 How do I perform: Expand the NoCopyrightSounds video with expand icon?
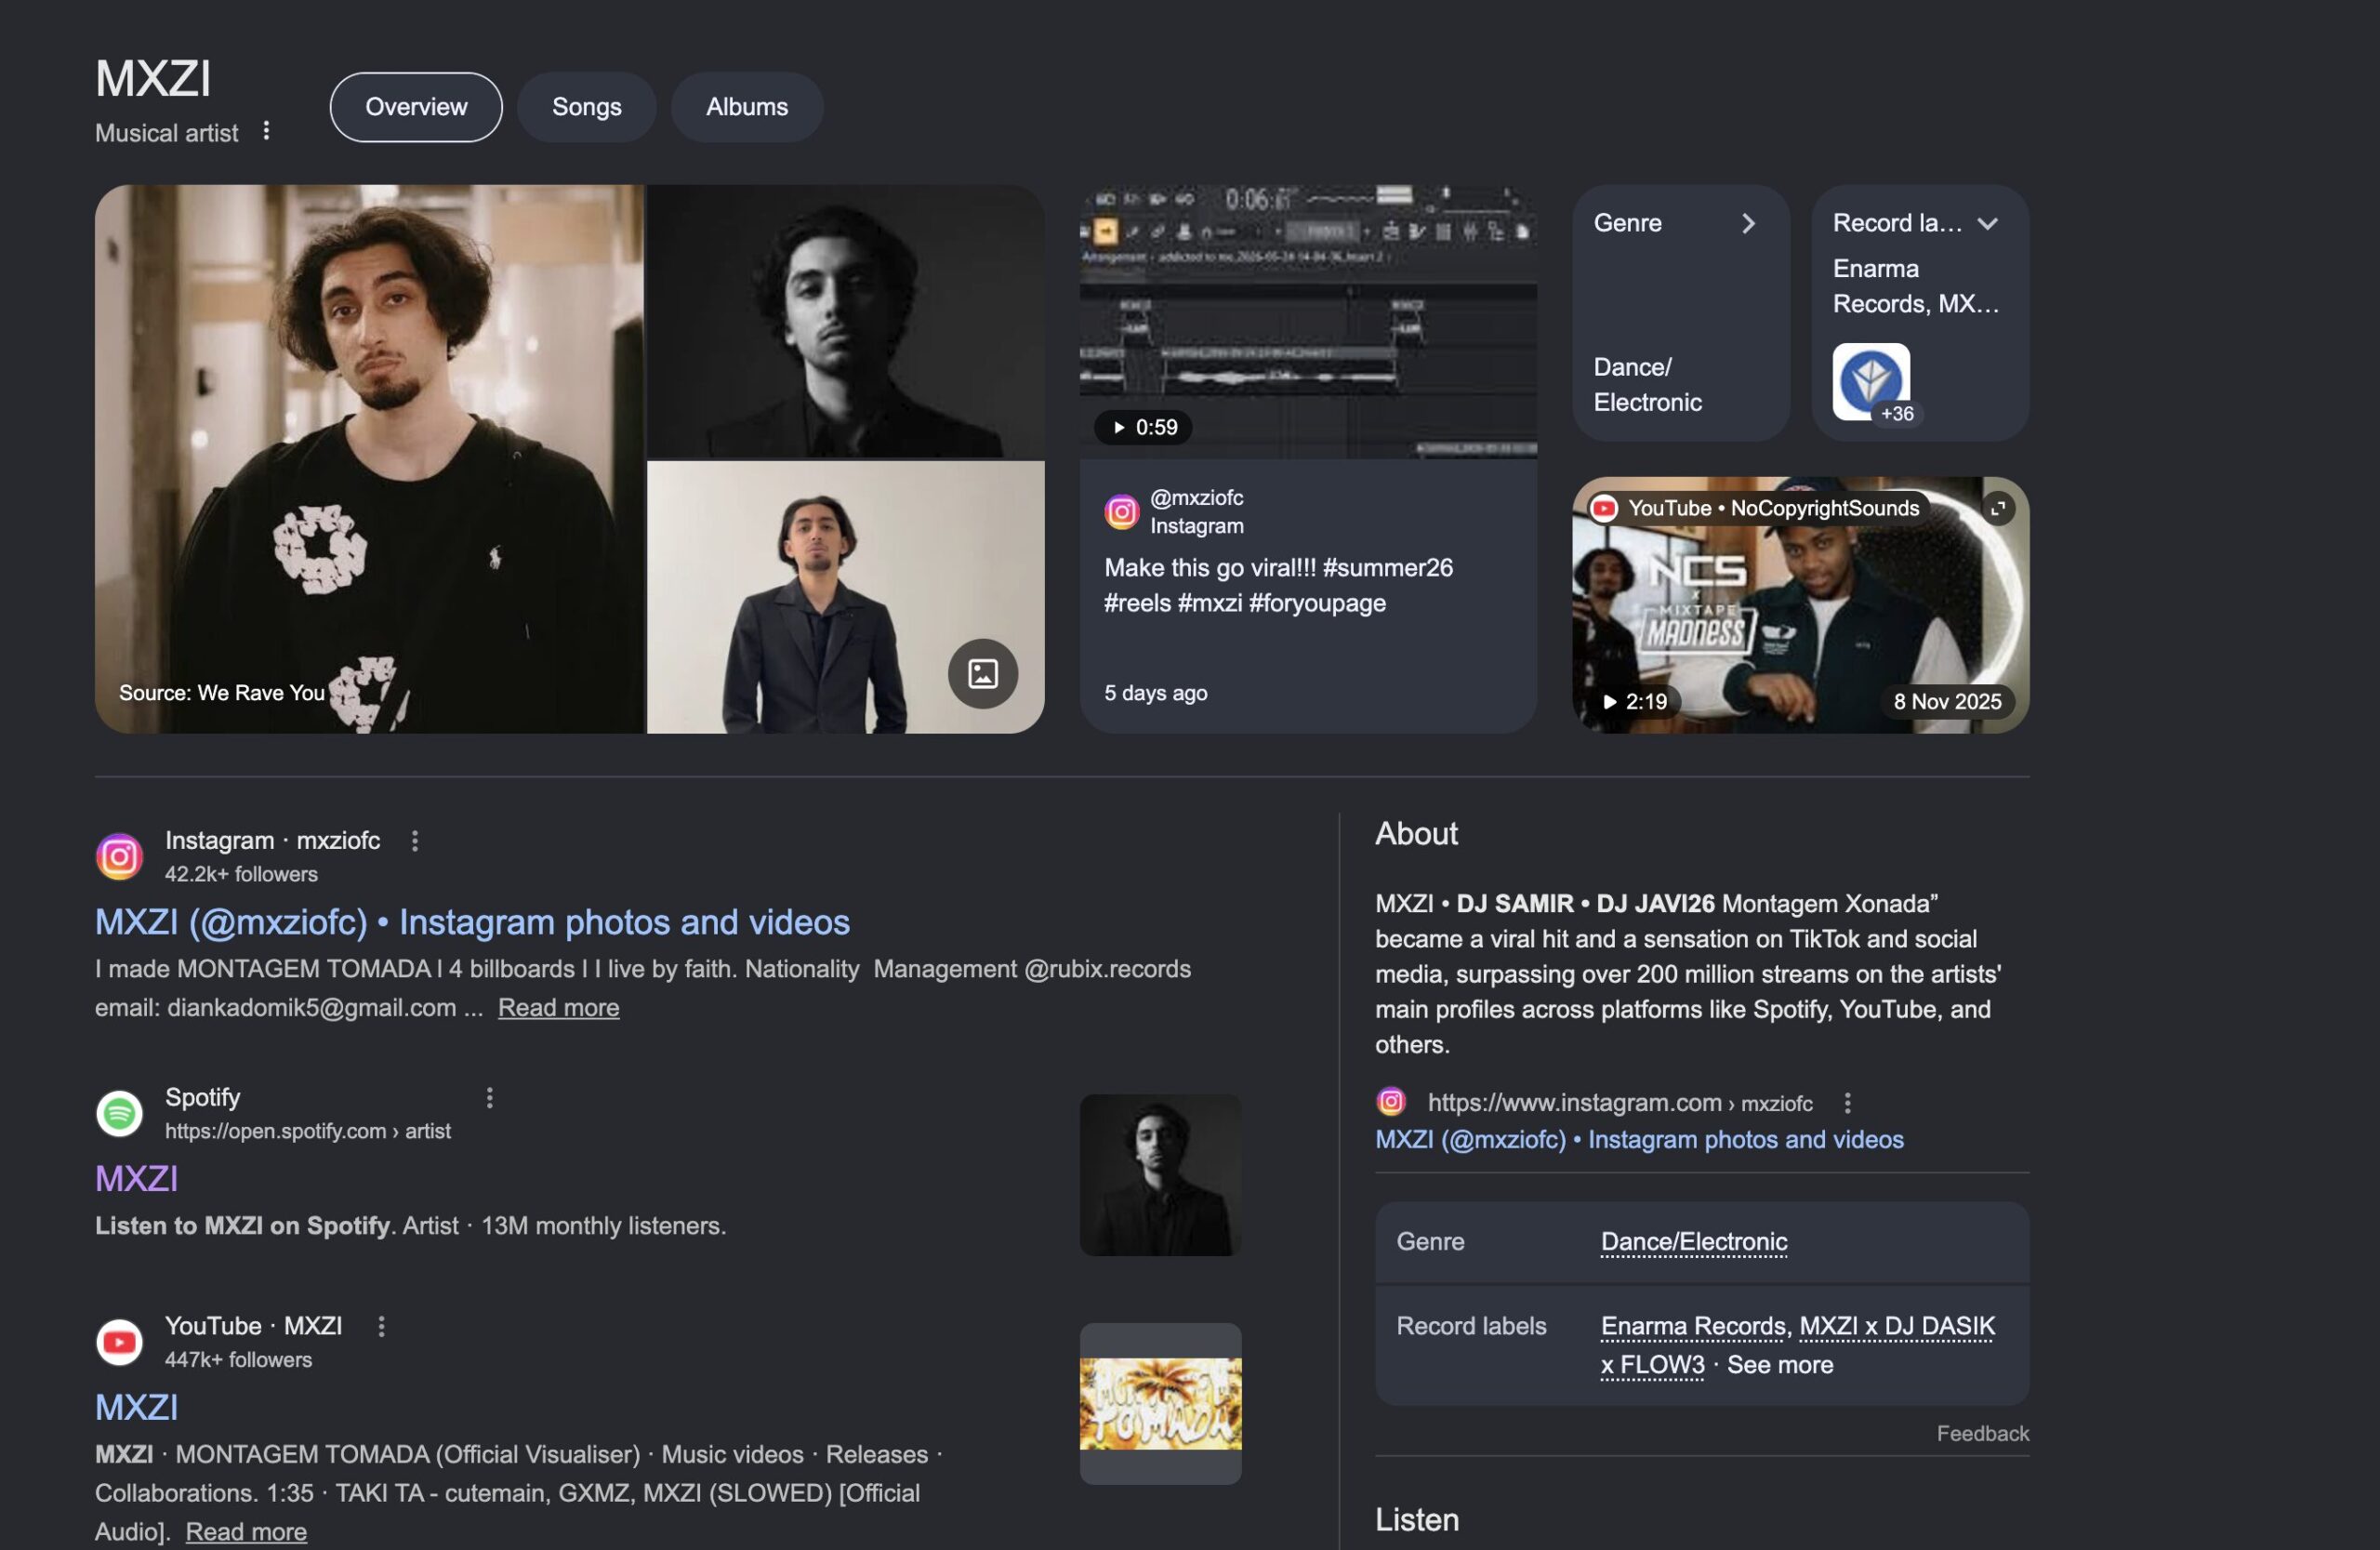1997,508
